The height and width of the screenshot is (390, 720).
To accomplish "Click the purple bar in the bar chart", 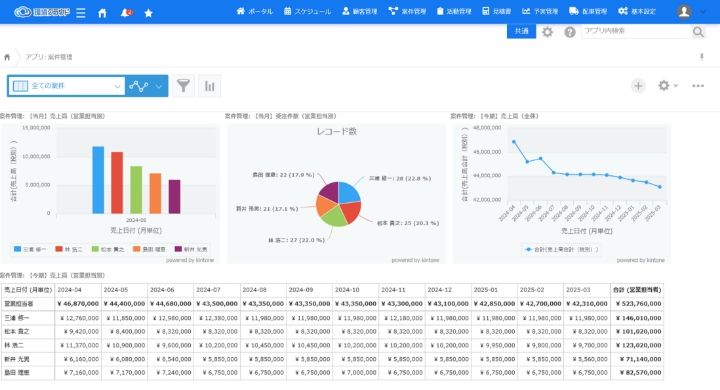I will [x=174, y=197].
